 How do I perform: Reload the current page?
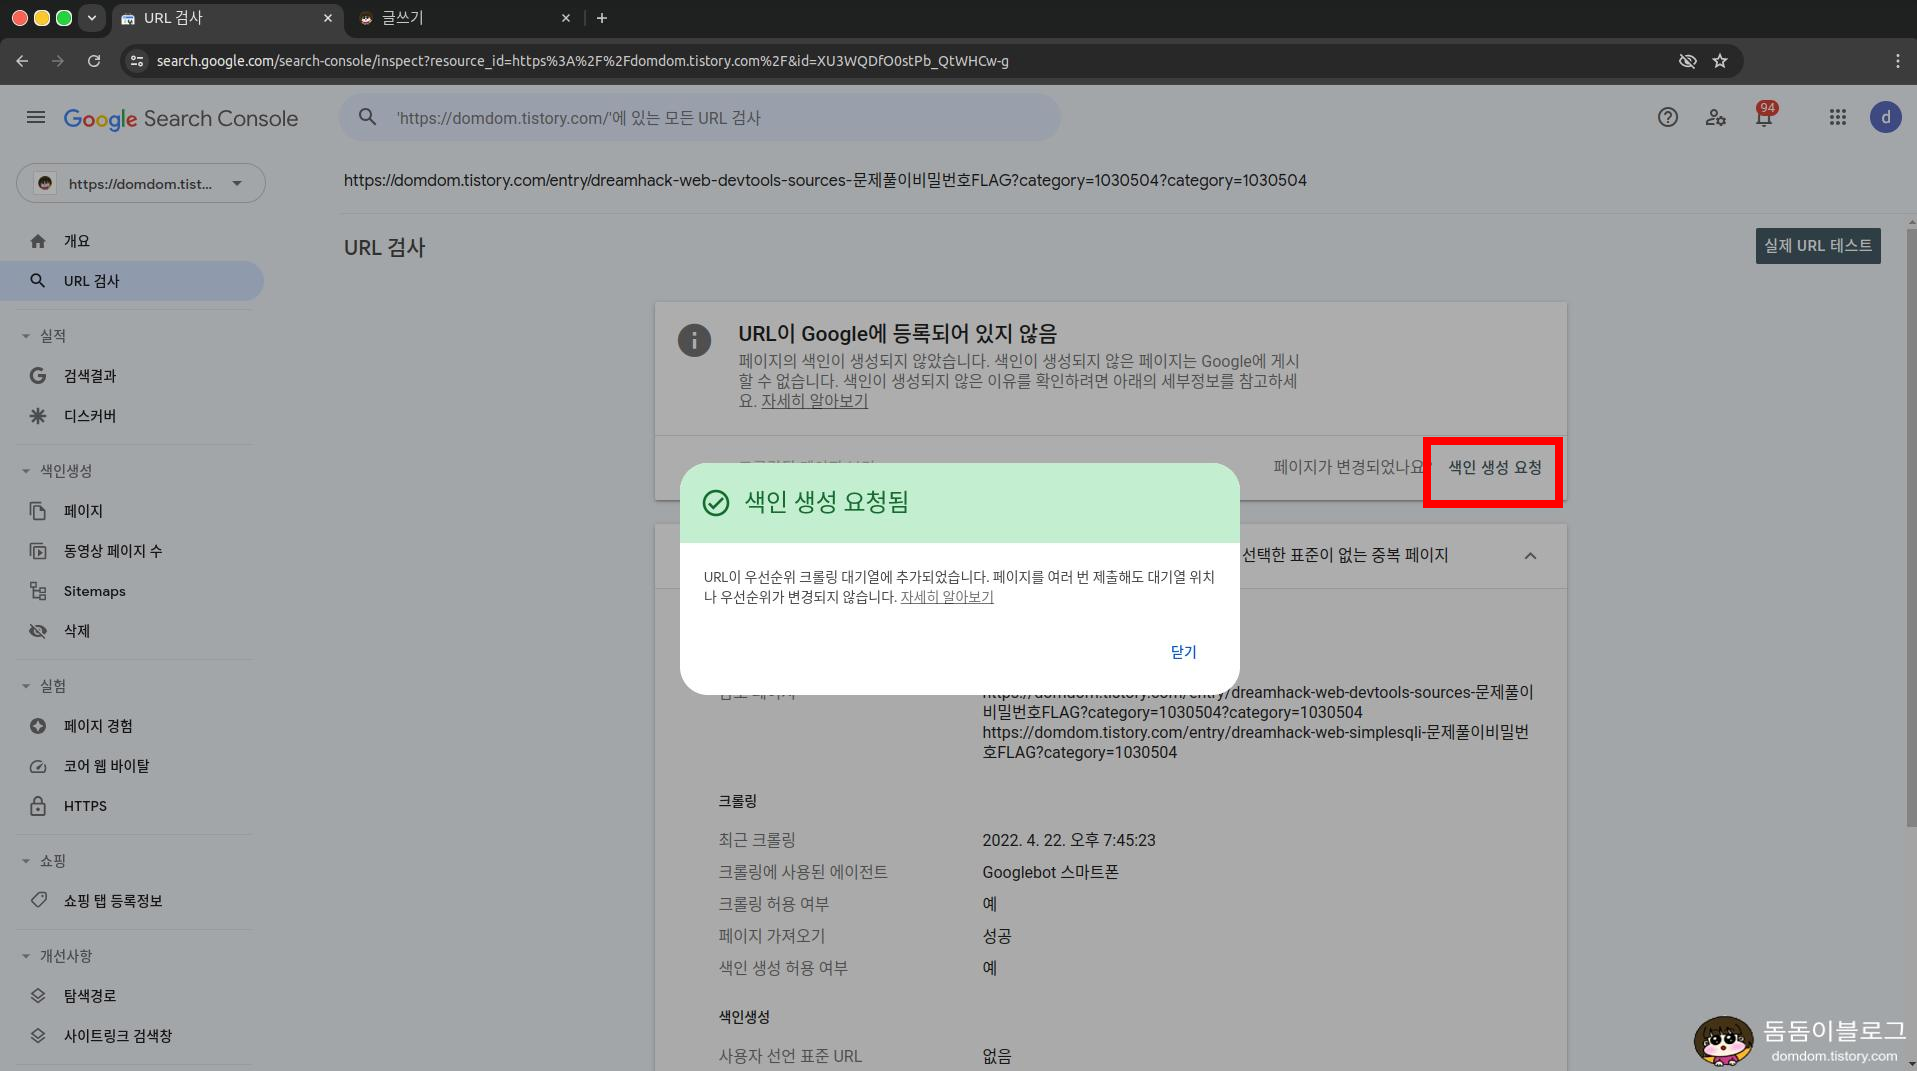point(94,61)
